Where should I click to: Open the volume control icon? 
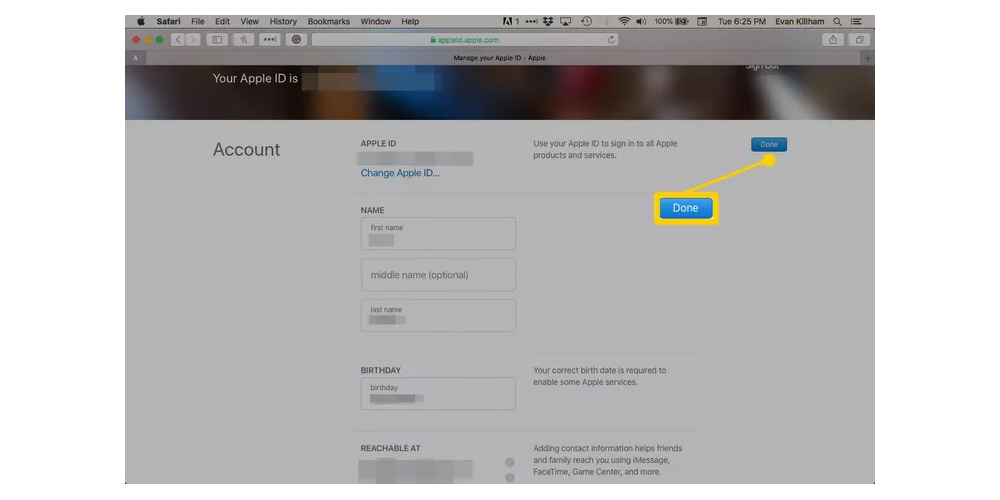[x=641, y=21]
